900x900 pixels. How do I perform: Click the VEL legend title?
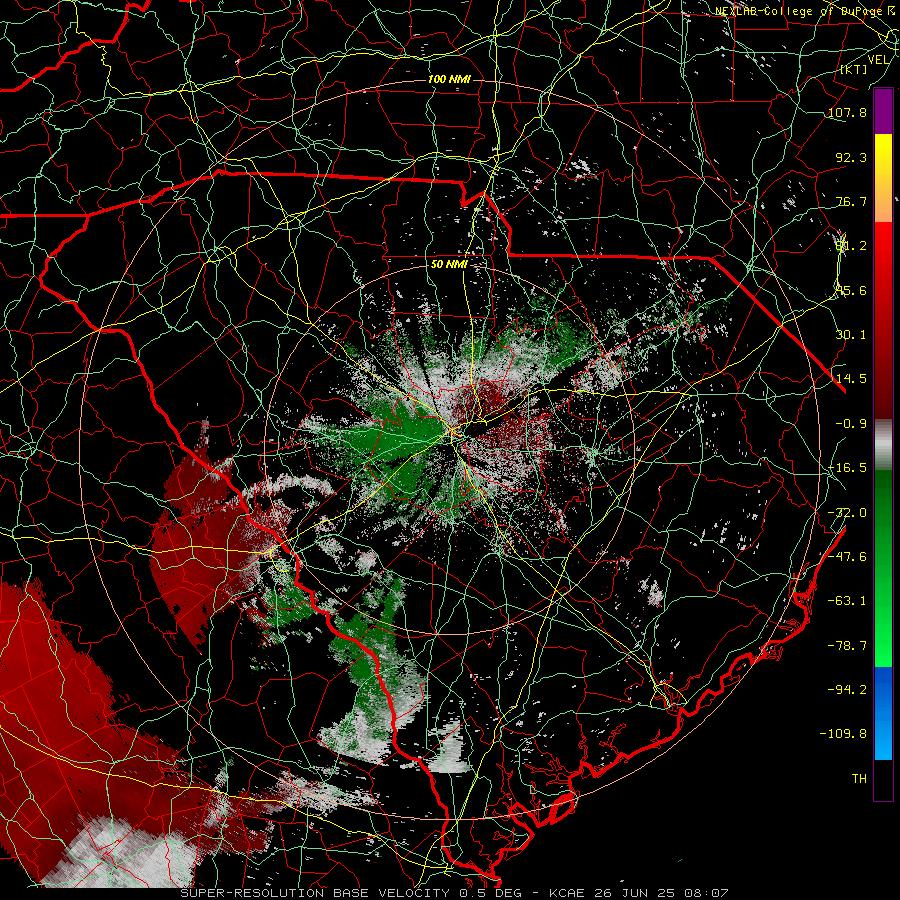tap(878, 60)
